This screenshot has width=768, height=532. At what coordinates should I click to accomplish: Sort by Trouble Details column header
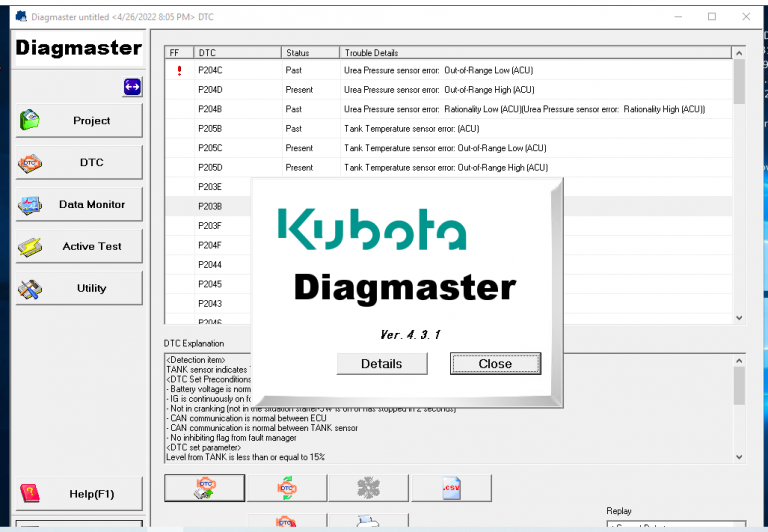(535, 52)
